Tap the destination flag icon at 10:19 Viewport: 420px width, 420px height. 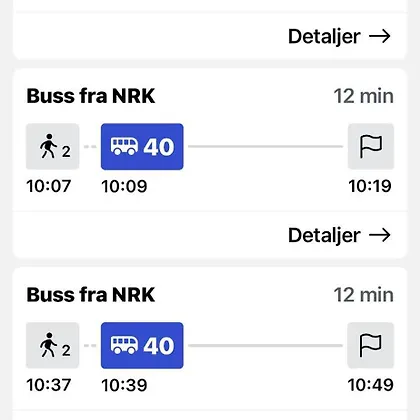click(371, 146)
